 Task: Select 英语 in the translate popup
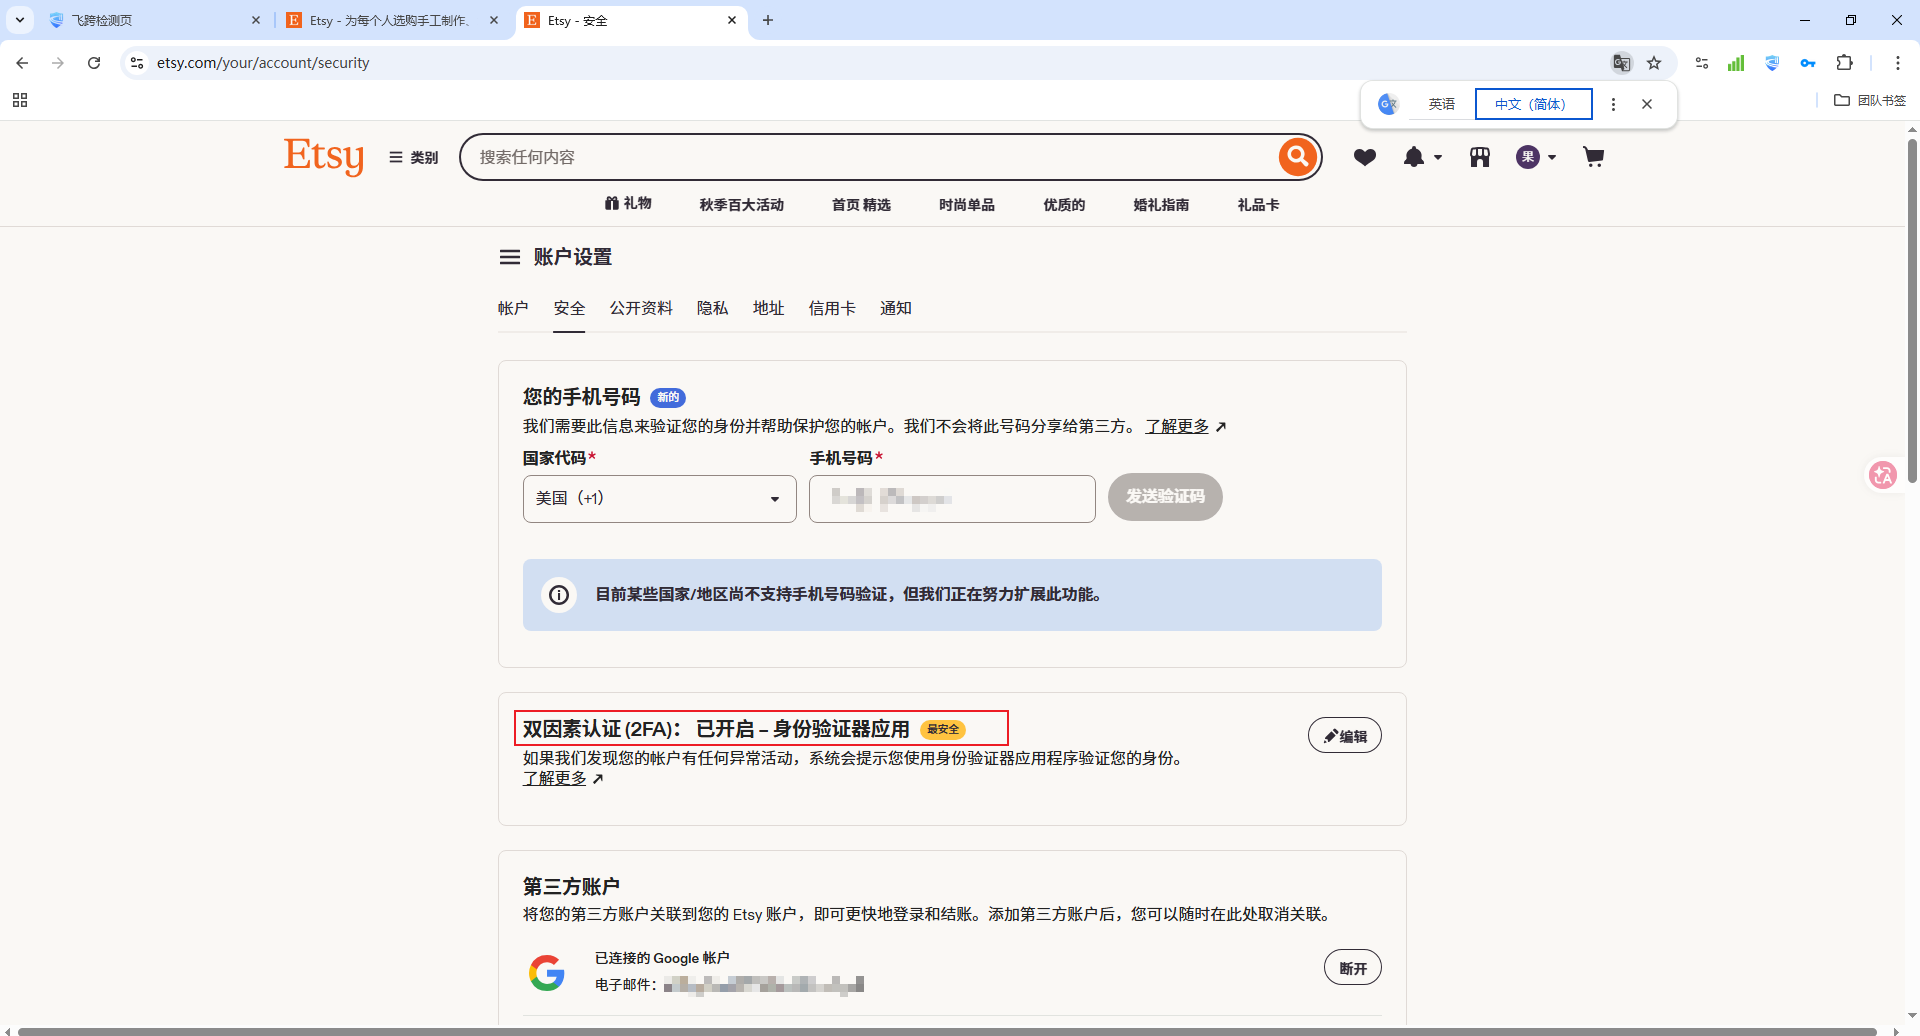pos(1441,104)
